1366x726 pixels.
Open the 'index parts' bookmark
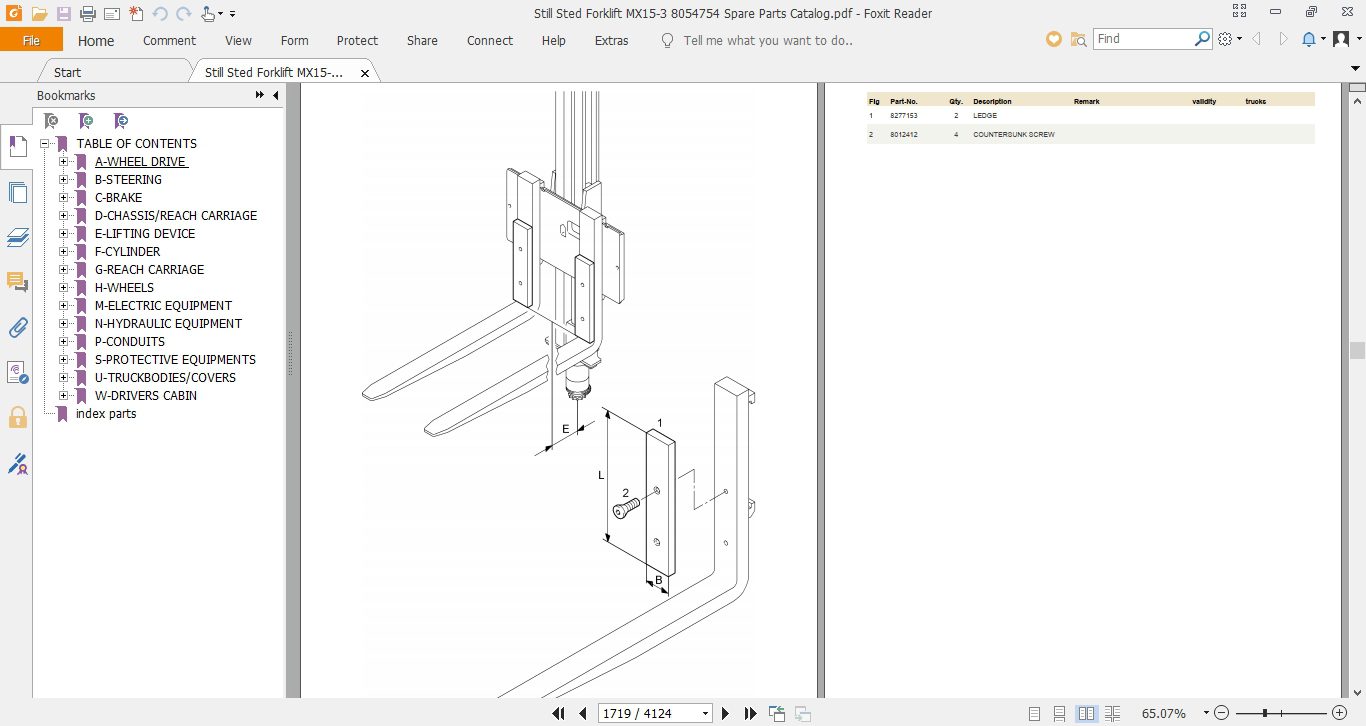(106, 414)
